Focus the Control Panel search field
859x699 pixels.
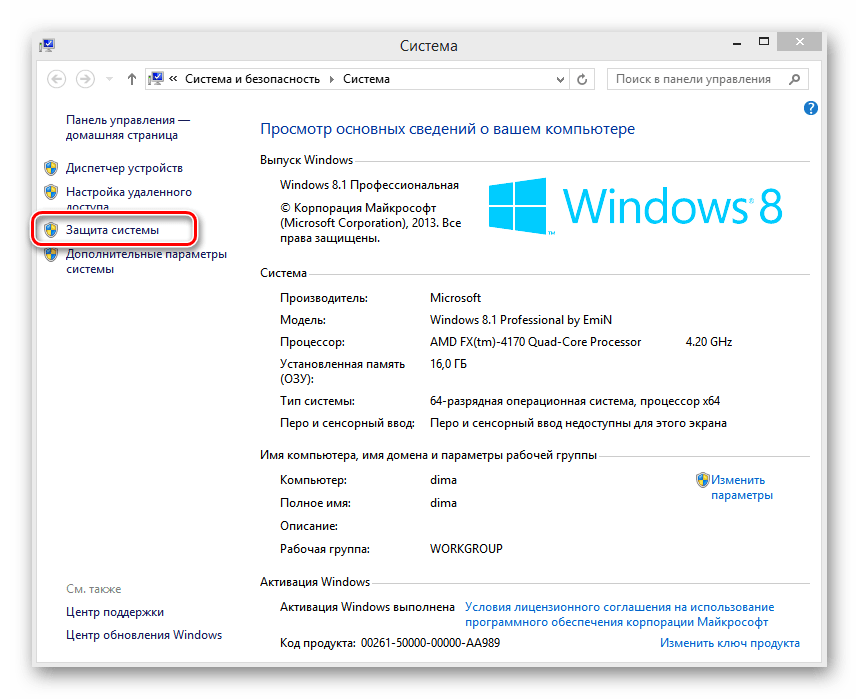point(707,79)
